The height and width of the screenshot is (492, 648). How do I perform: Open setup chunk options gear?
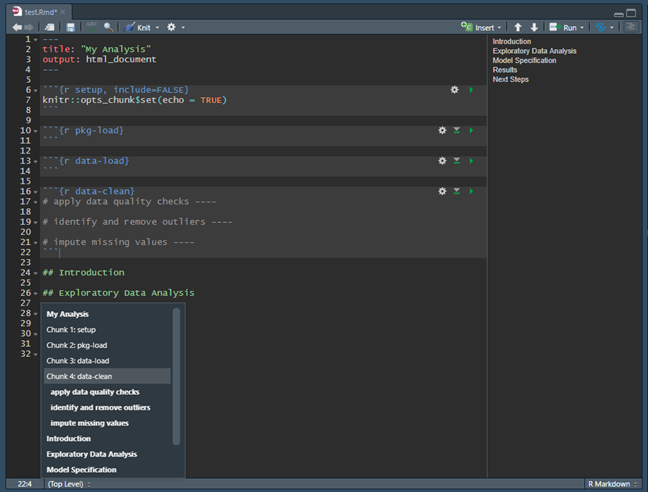tap(454, 90)
